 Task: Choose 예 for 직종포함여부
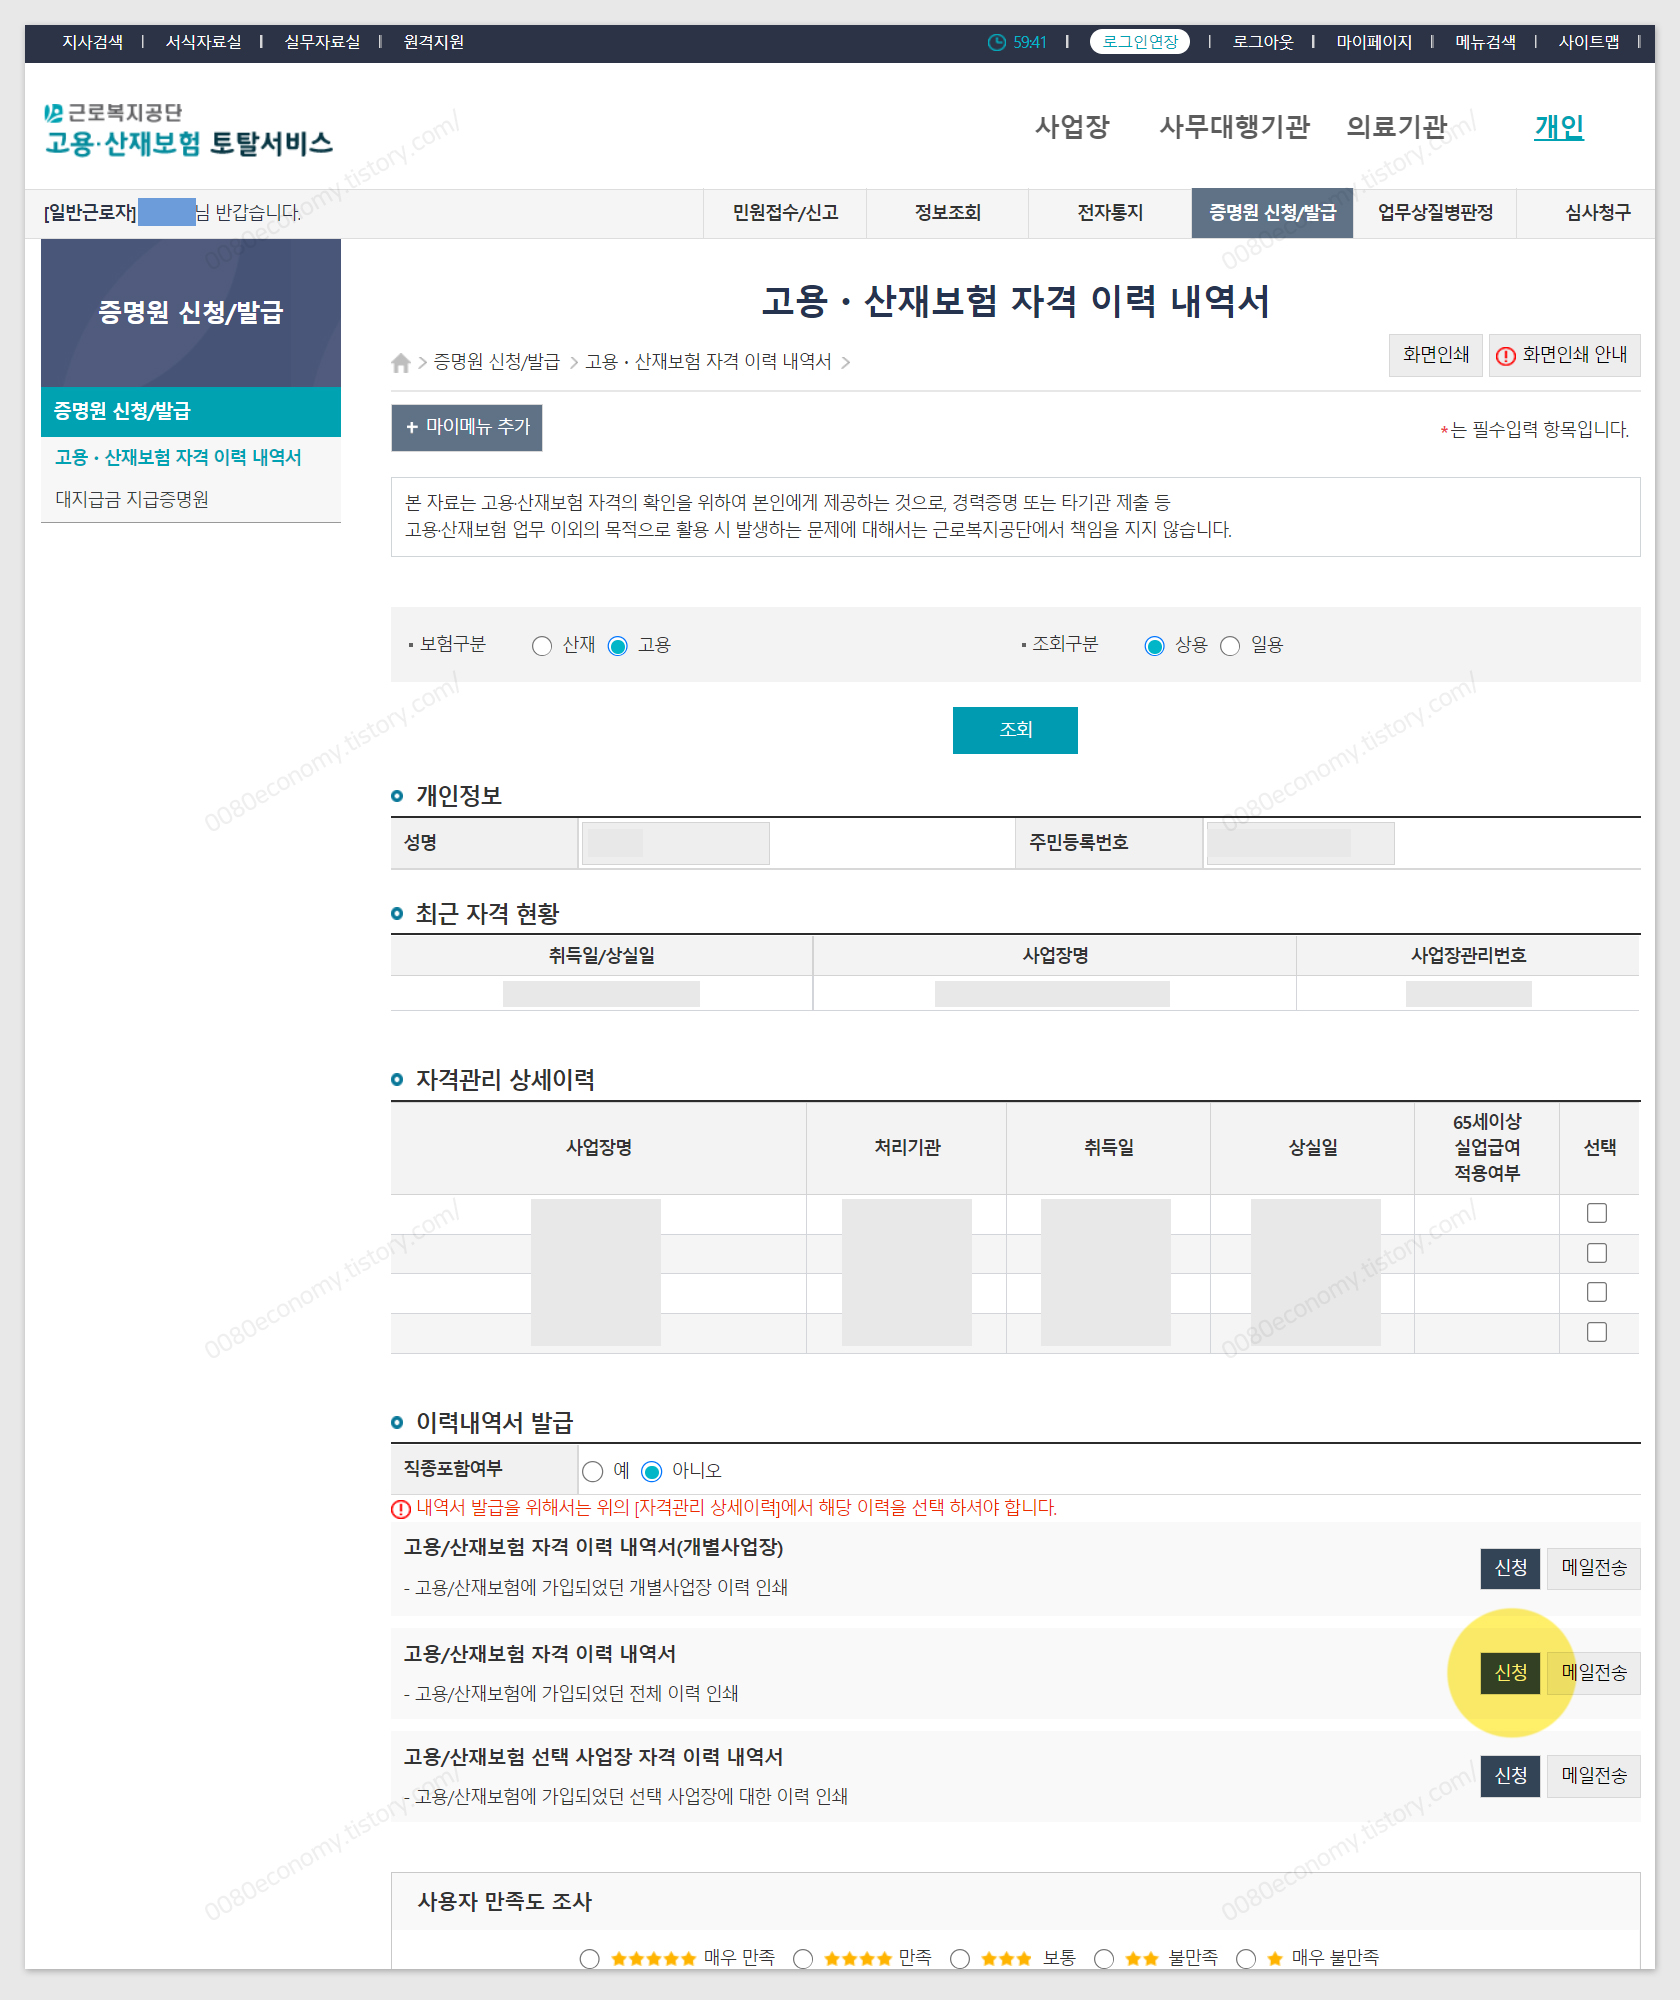pyautogui.click(x=593, y=1471)
